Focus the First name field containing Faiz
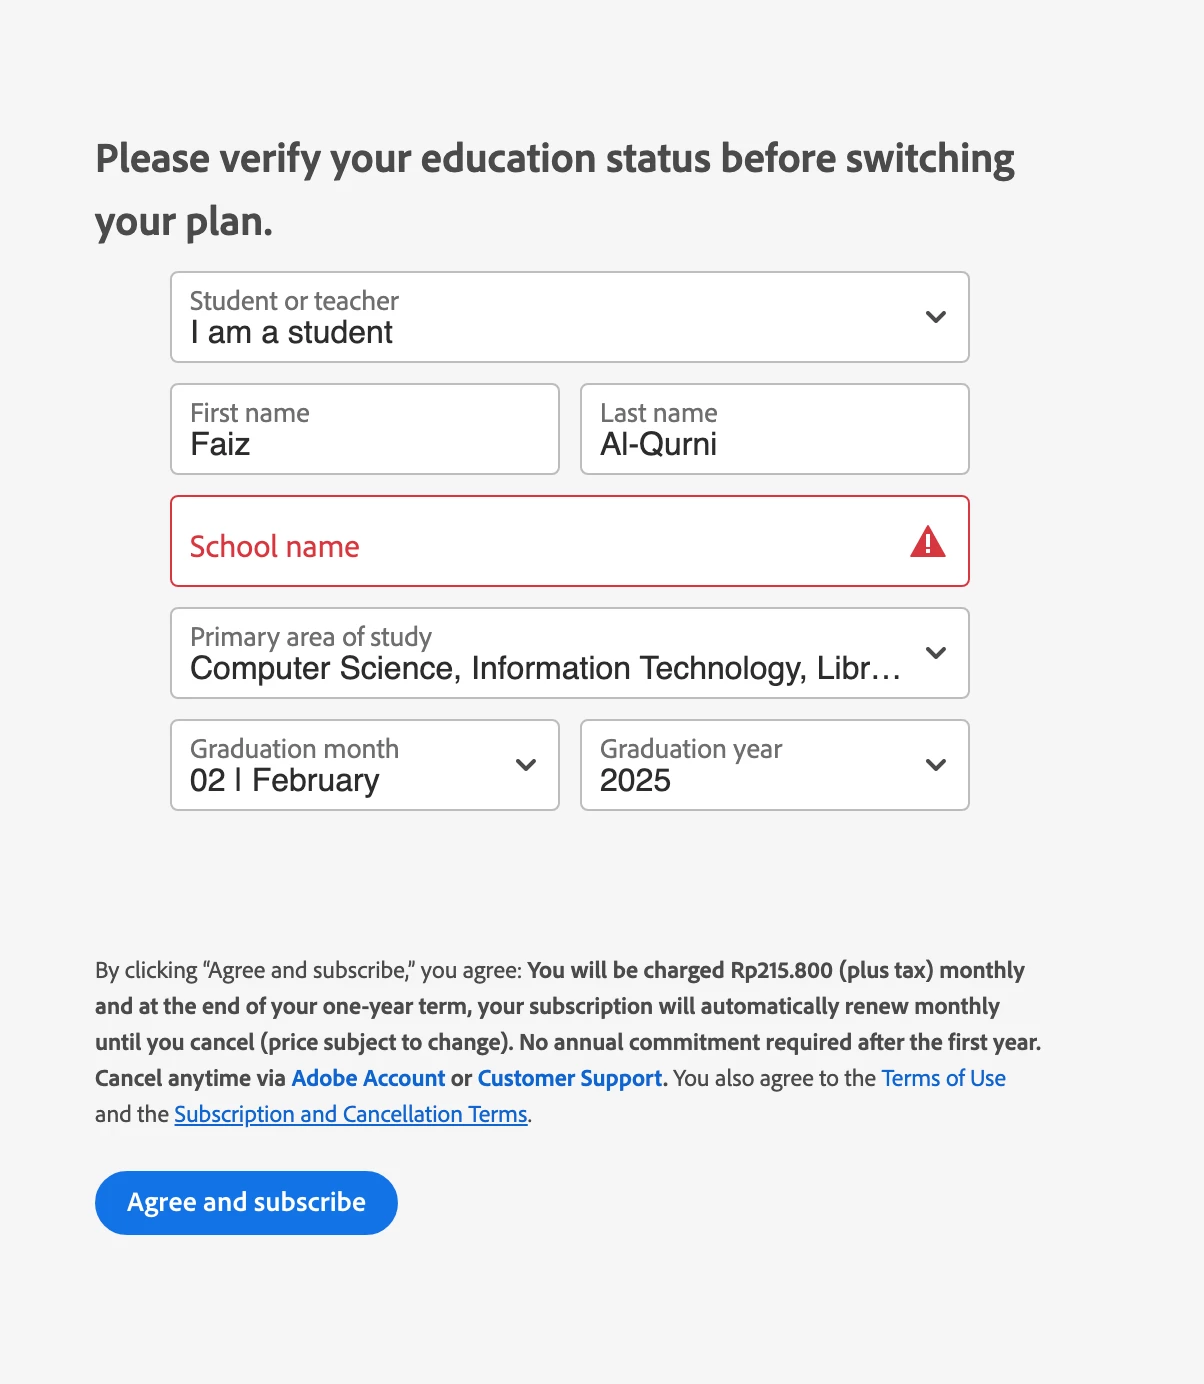 (x=365, y=429)
